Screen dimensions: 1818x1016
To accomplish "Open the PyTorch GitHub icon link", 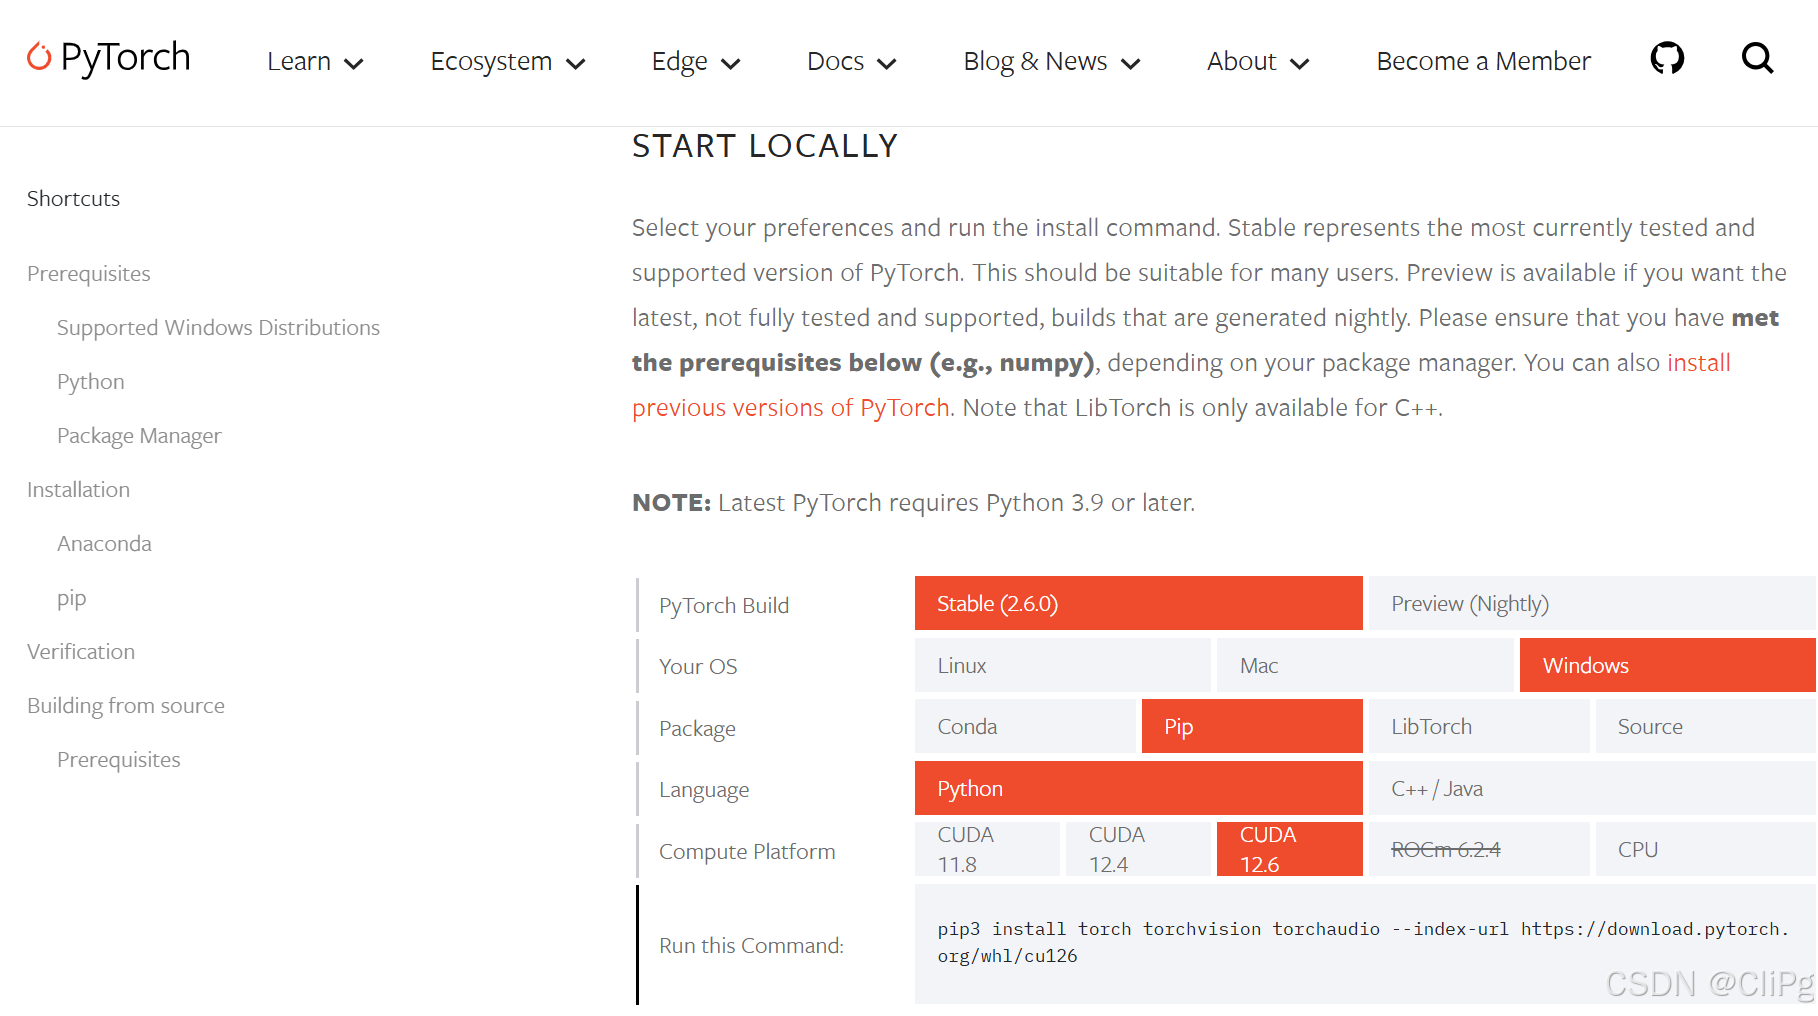I will 1667,59.
